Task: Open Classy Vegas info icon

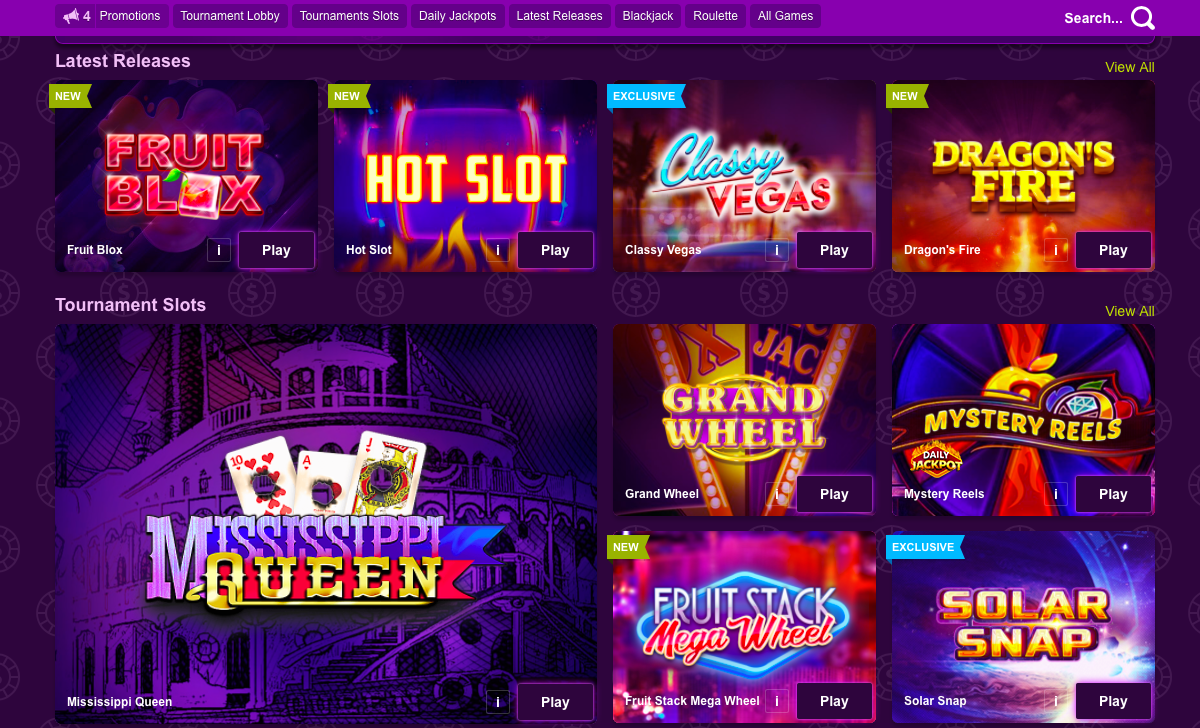Action: click(x=777, y=250)
